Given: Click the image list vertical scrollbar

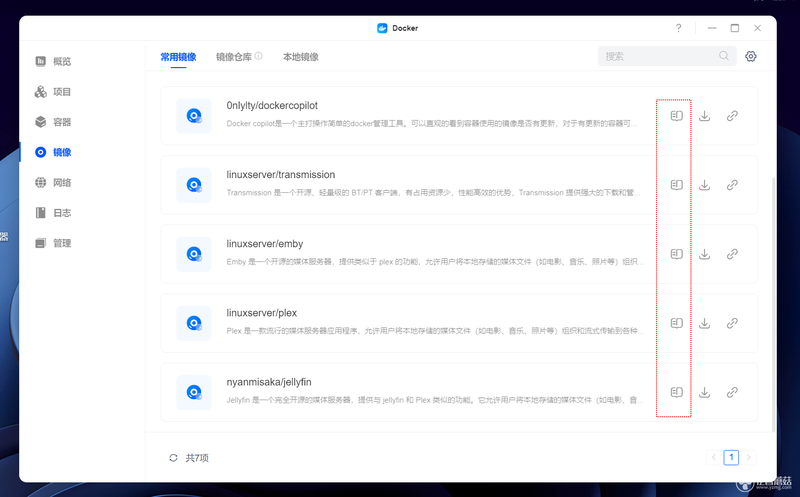Looking at the screenshot, I should 773,304.
